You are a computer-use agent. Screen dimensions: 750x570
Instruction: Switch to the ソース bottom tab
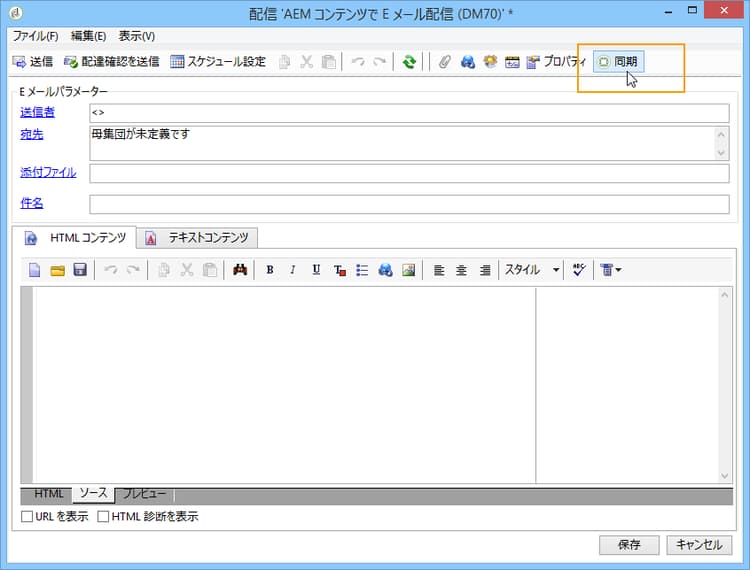tap(93, 493)
